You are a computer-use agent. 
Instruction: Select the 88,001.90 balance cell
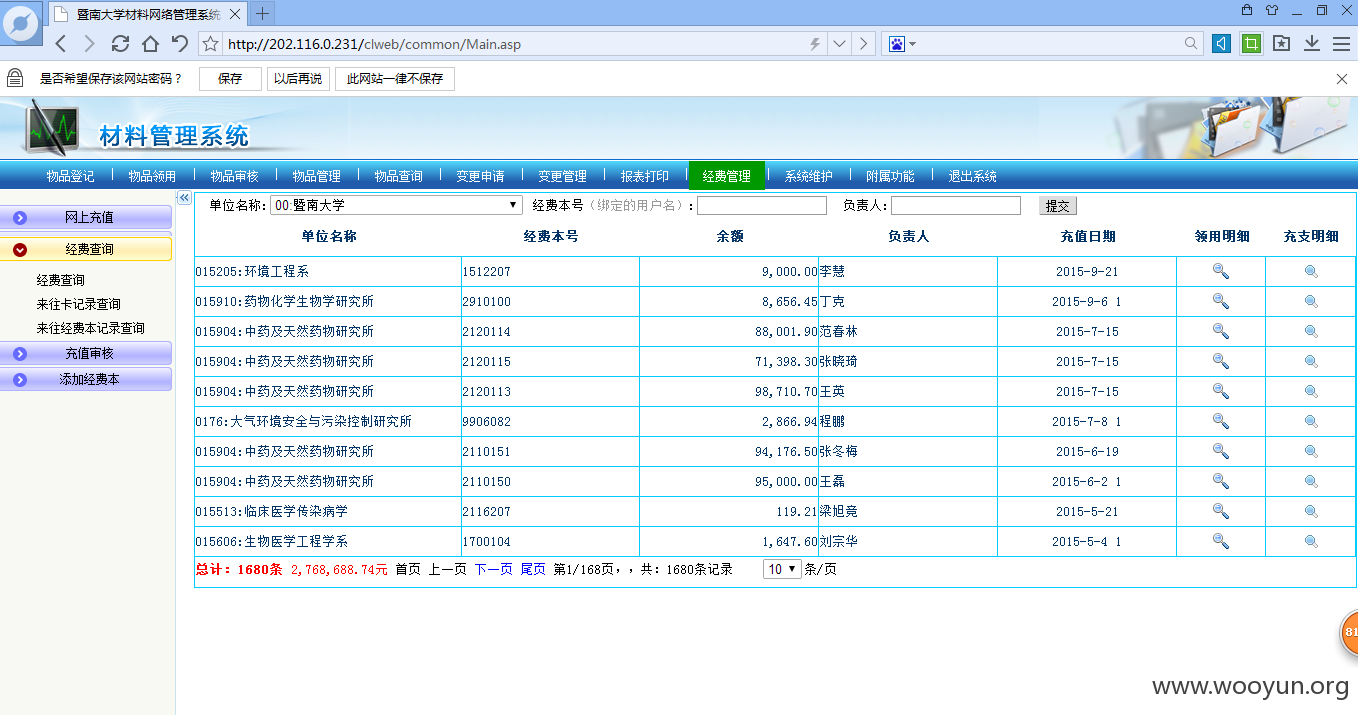tap(729, 331)
